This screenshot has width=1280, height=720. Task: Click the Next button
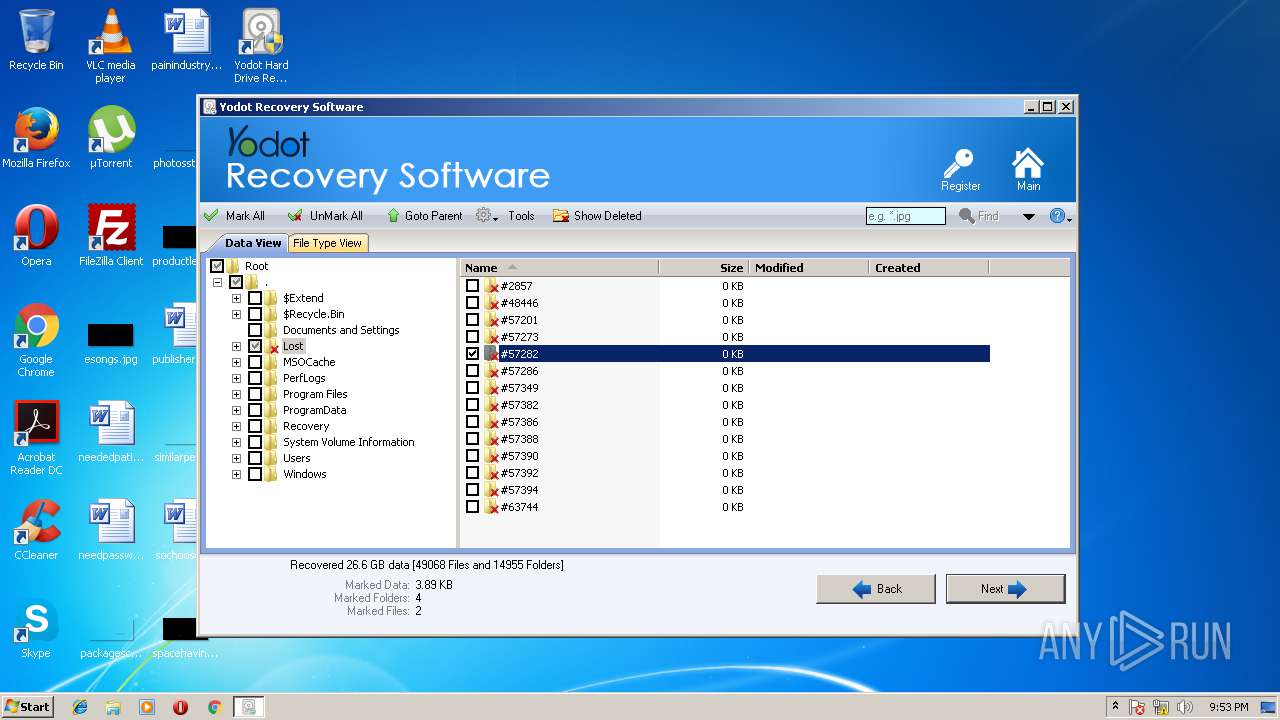tap(1005, 589)
